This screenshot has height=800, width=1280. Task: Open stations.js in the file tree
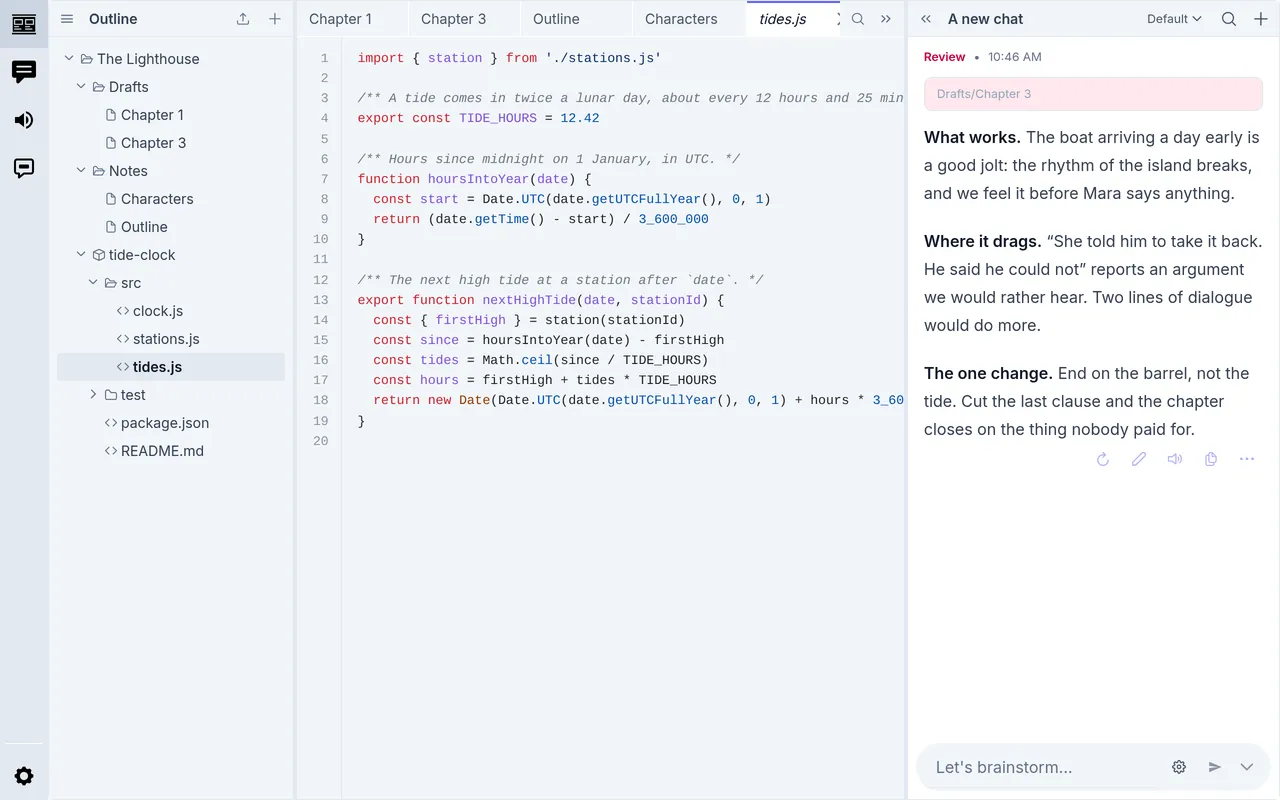171,339
